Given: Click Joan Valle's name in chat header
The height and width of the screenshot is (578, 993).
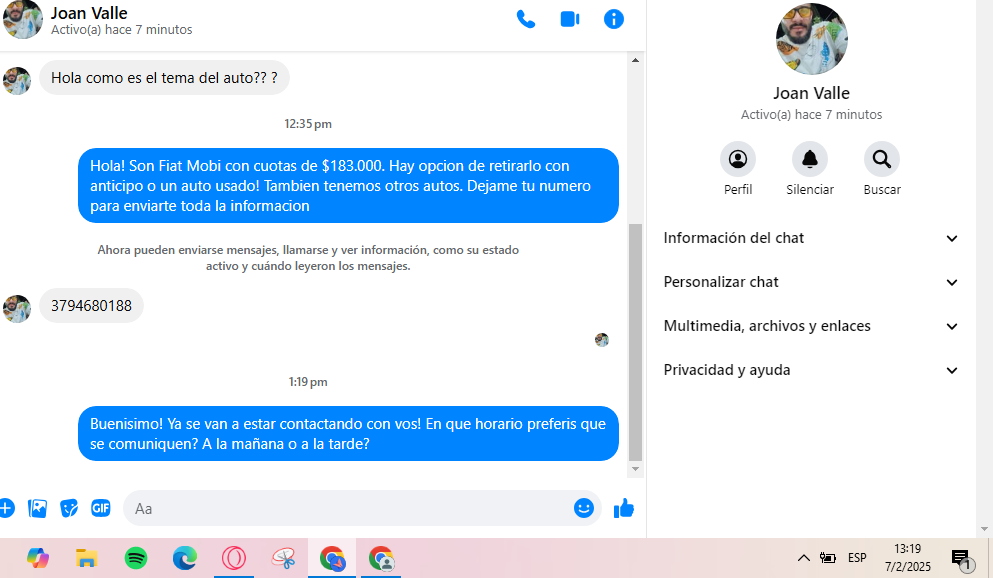Looking at the screenshot, I should 89,13.
